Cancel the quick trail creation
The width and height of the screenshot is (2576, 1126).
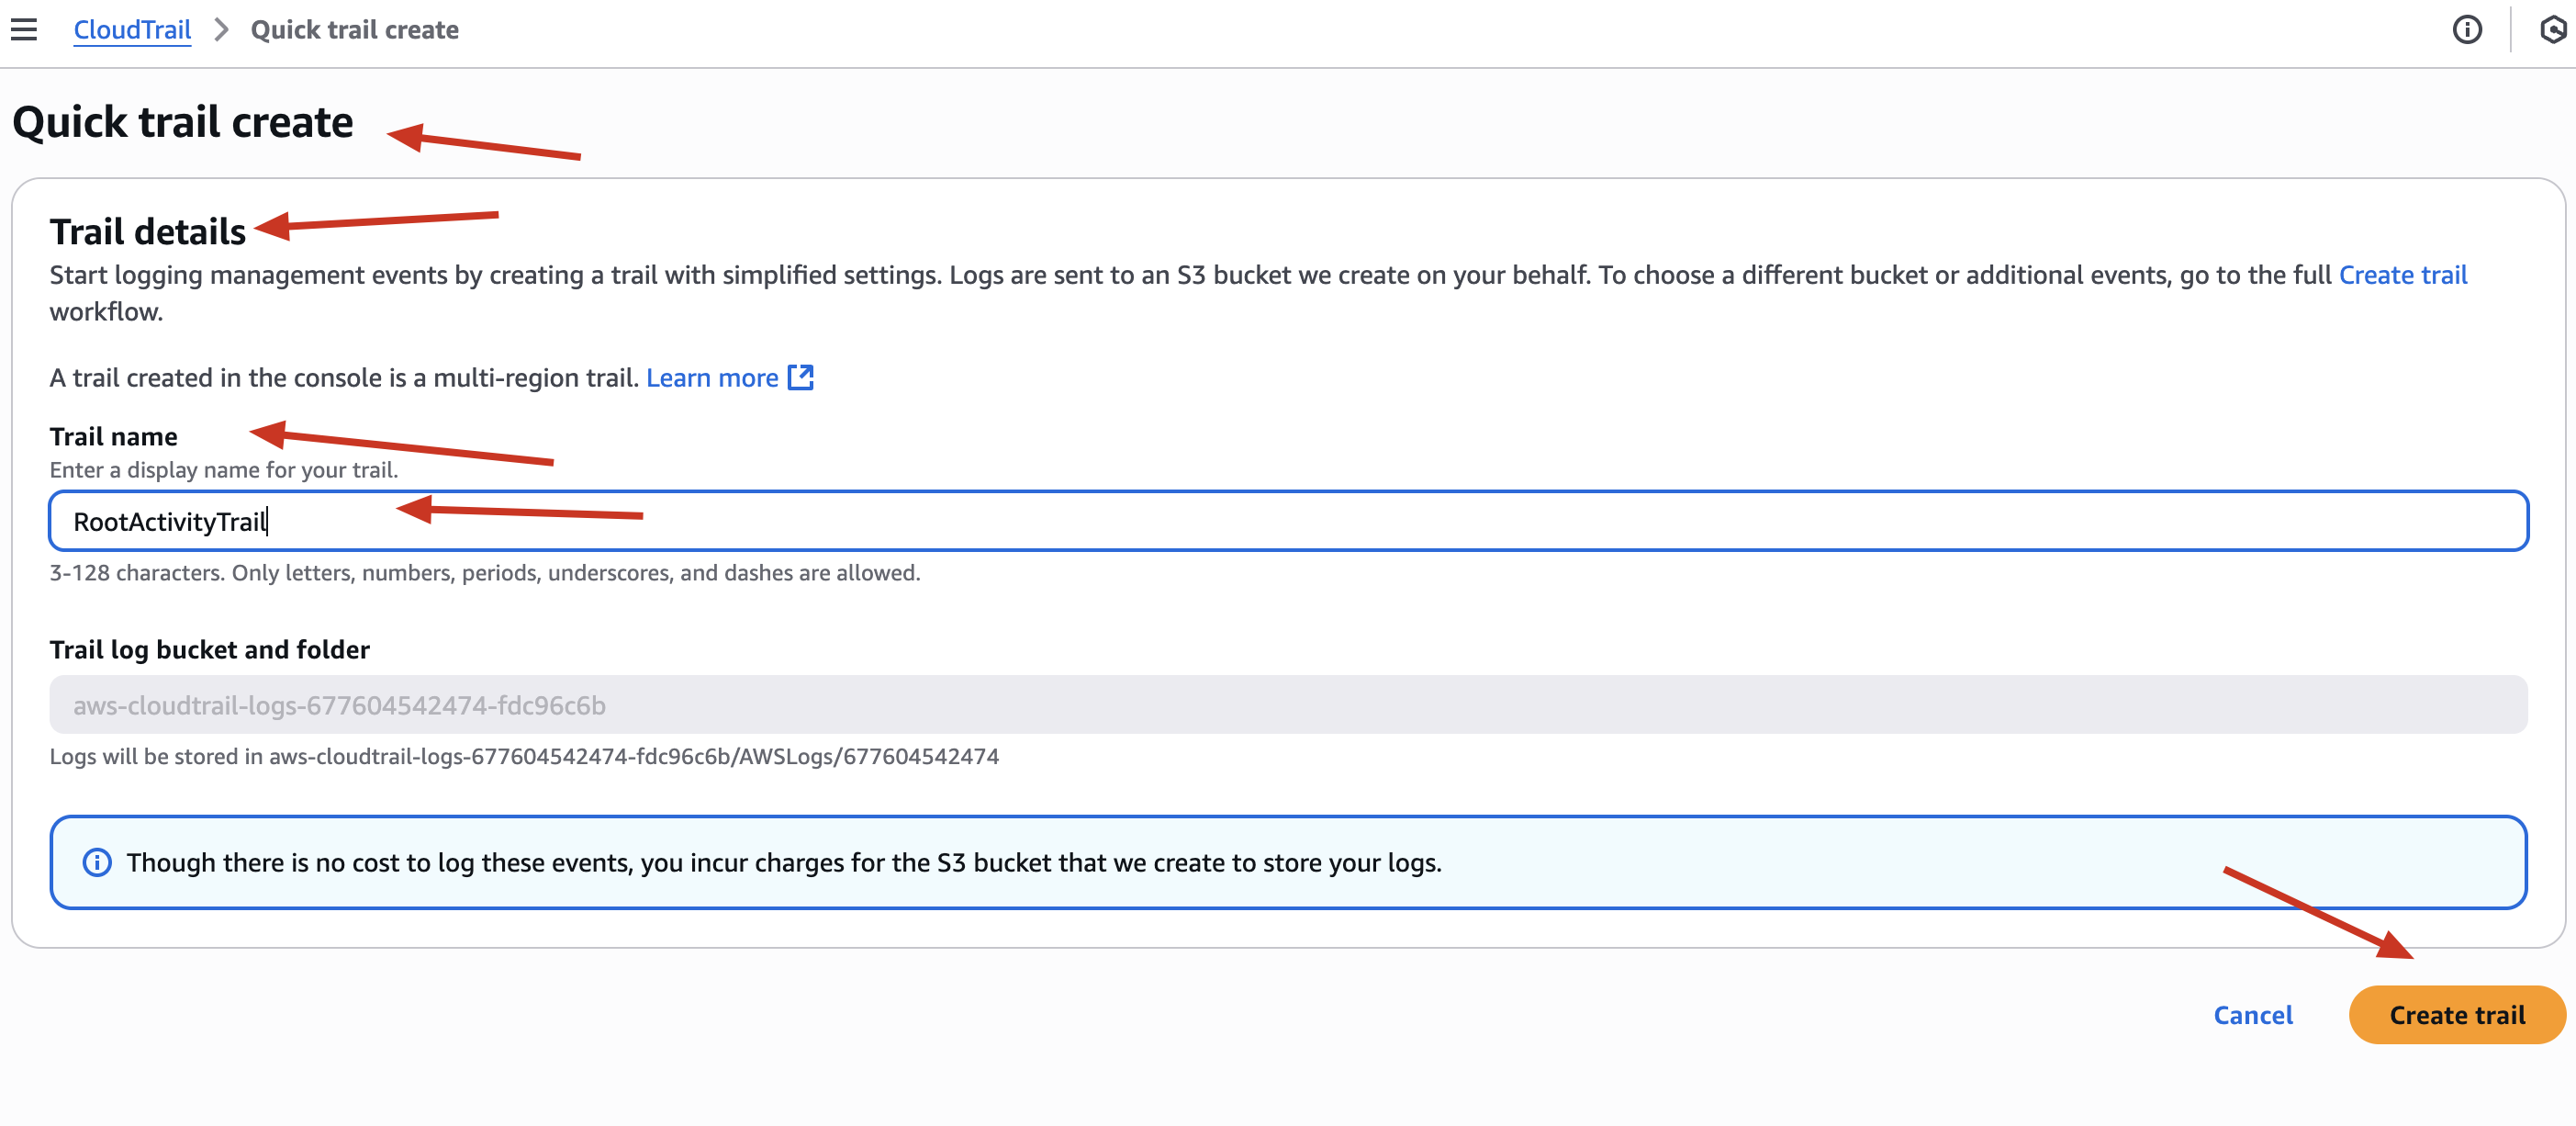[2253, 1015]
